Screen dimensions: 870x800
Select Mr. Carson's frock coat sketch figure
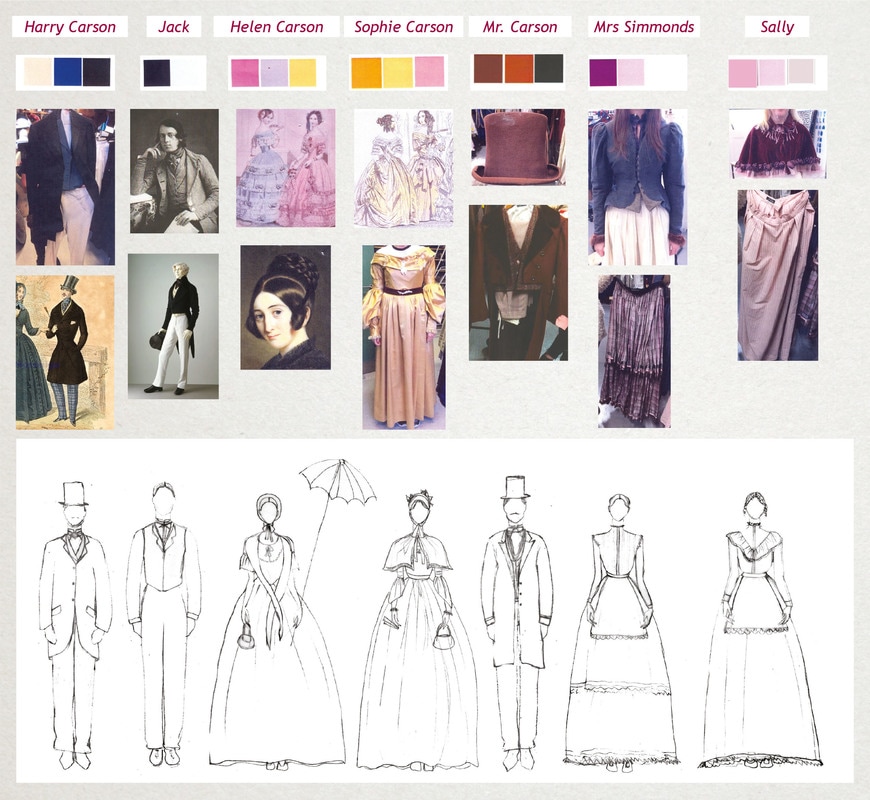[517, 623]
